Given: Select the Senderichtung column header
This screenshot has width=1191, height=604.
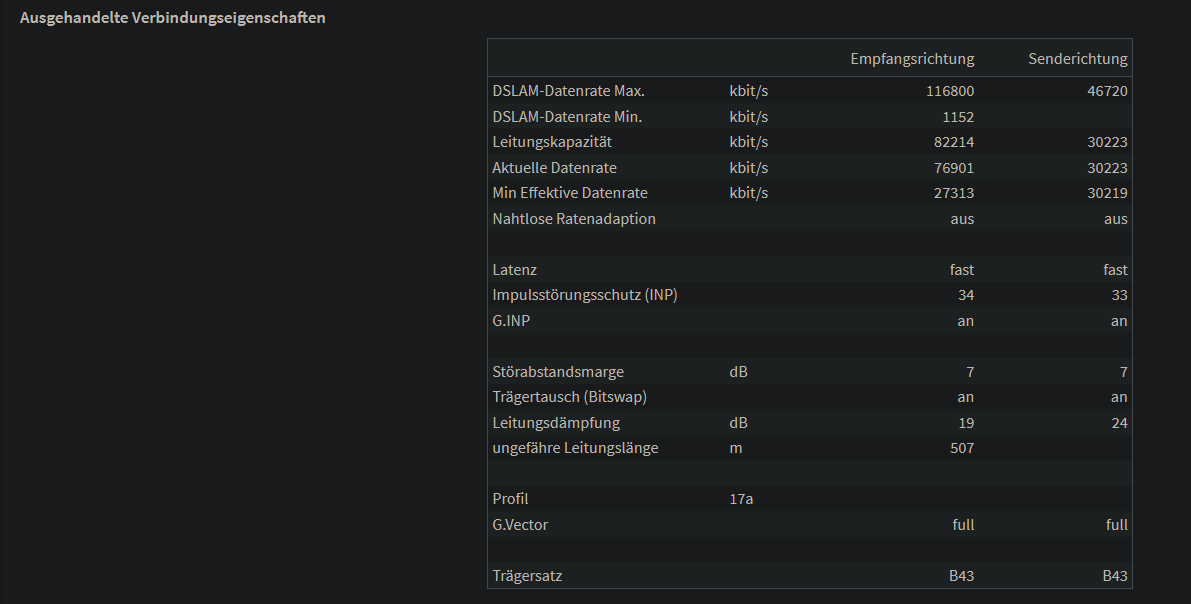Looking at the screenshot, I should point(1077,59).
